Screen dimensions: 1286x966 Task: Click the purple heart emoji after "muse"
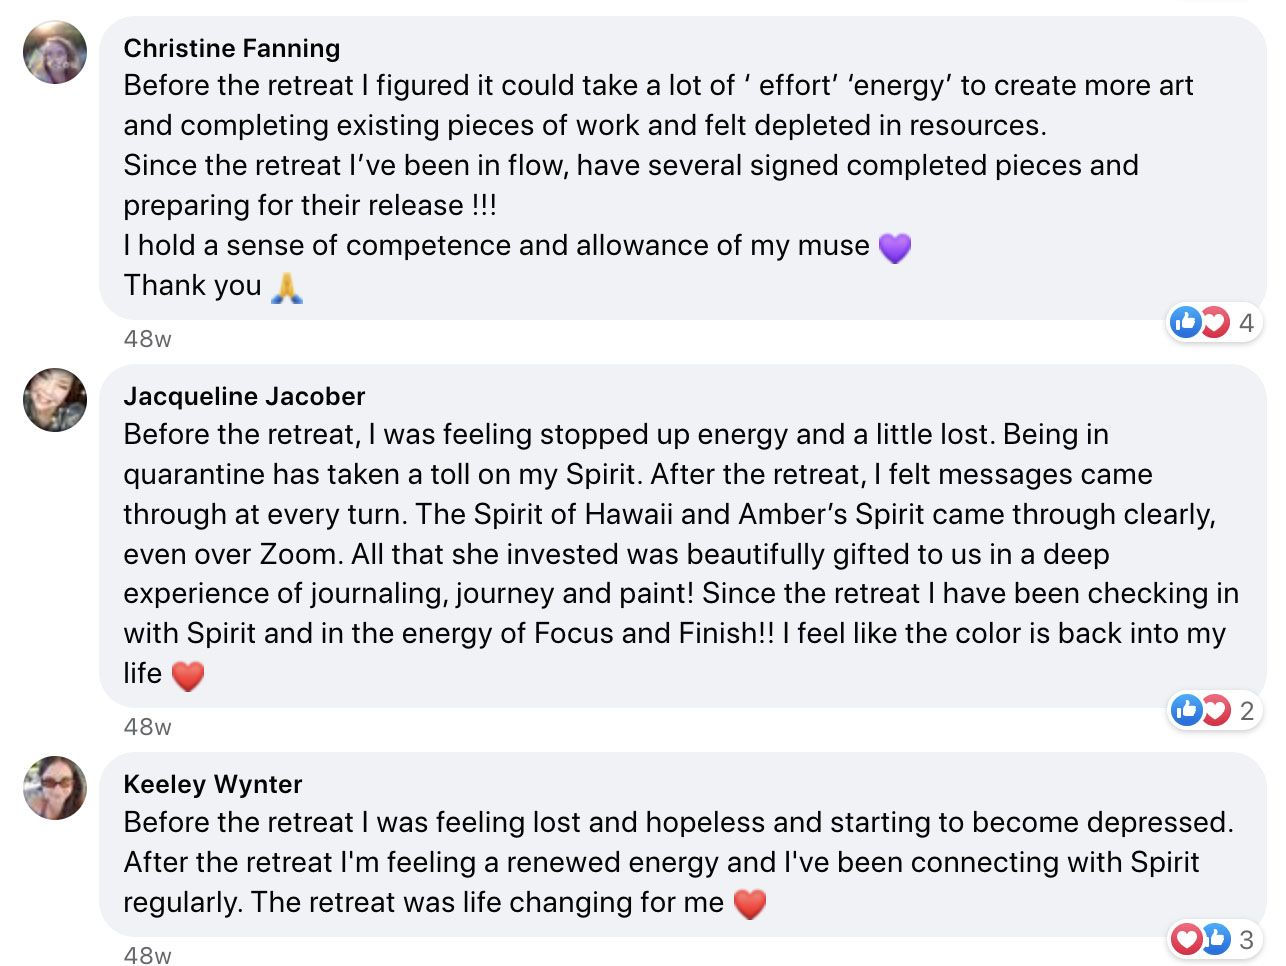[x=895, y=247]
